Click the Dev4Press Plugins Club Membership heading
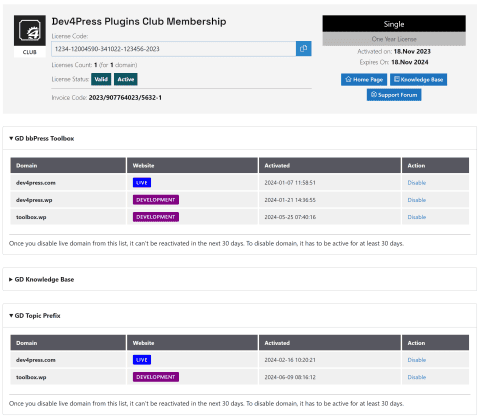480x418 pixels. 139,21
